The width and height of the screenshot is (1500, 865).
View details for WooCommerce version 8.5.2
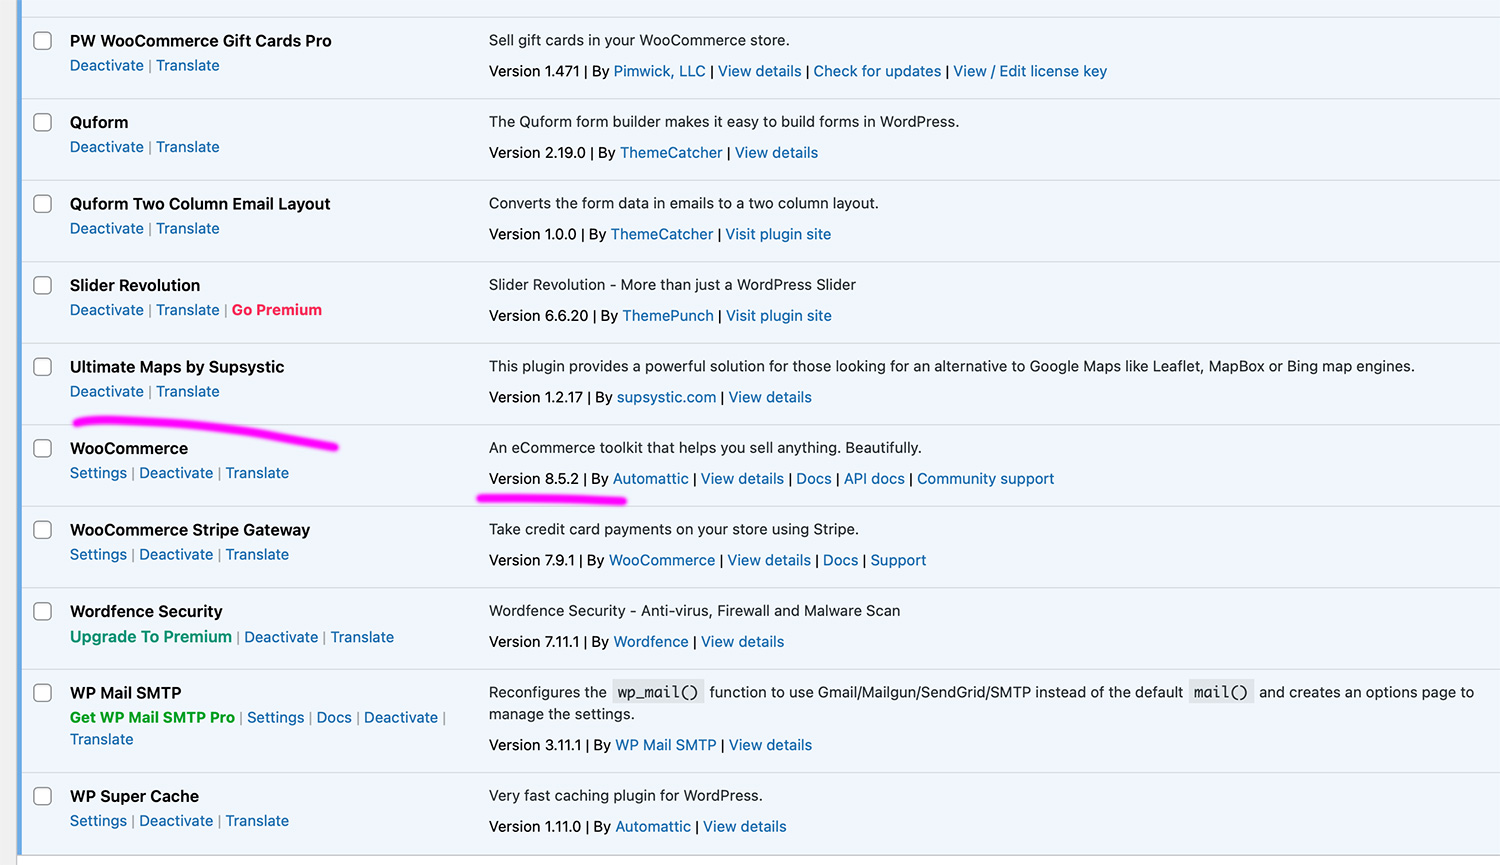742,479
